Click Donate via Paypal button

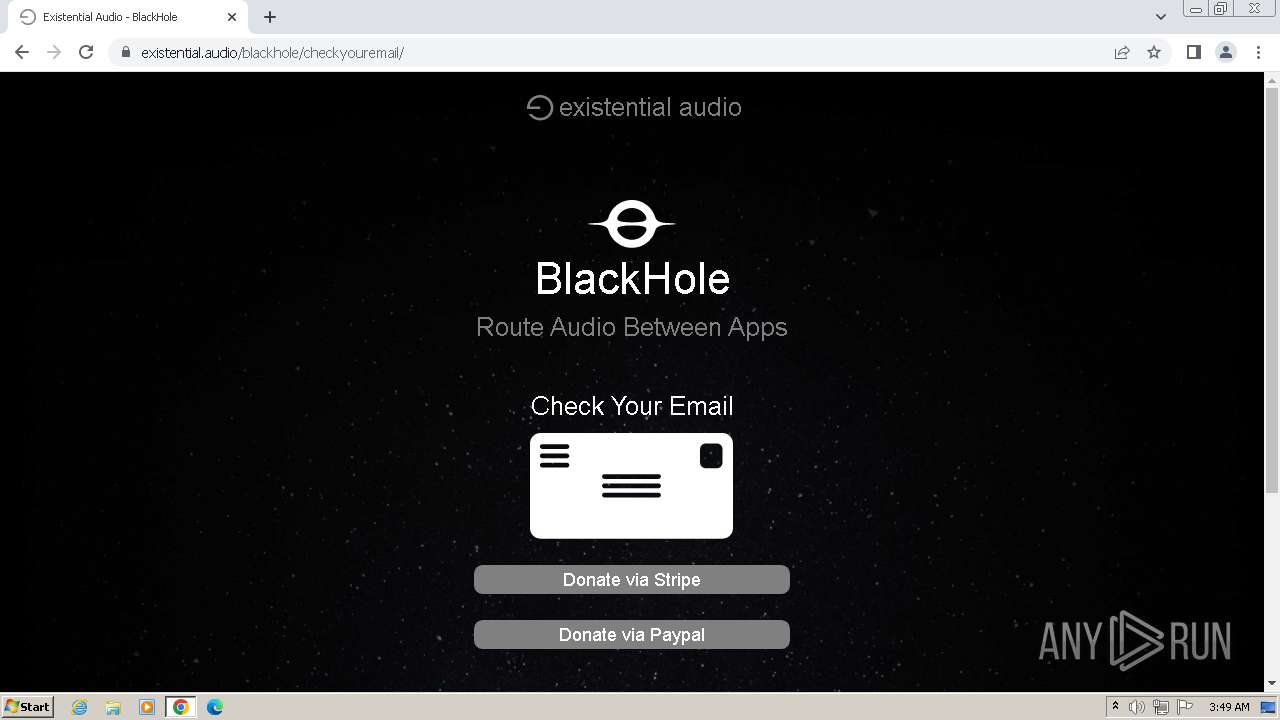(x=632, y=635)
